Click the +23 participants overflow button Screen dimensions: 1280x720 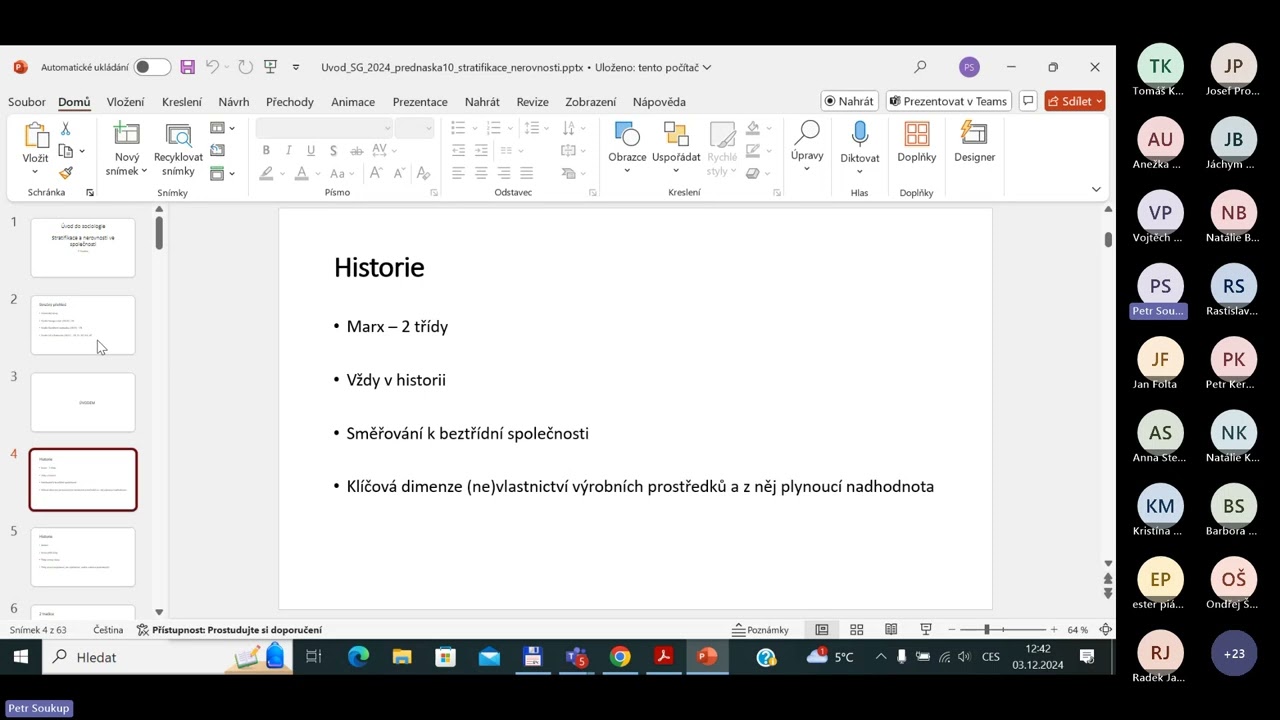pyautogui.click(x=1234, y=653)
